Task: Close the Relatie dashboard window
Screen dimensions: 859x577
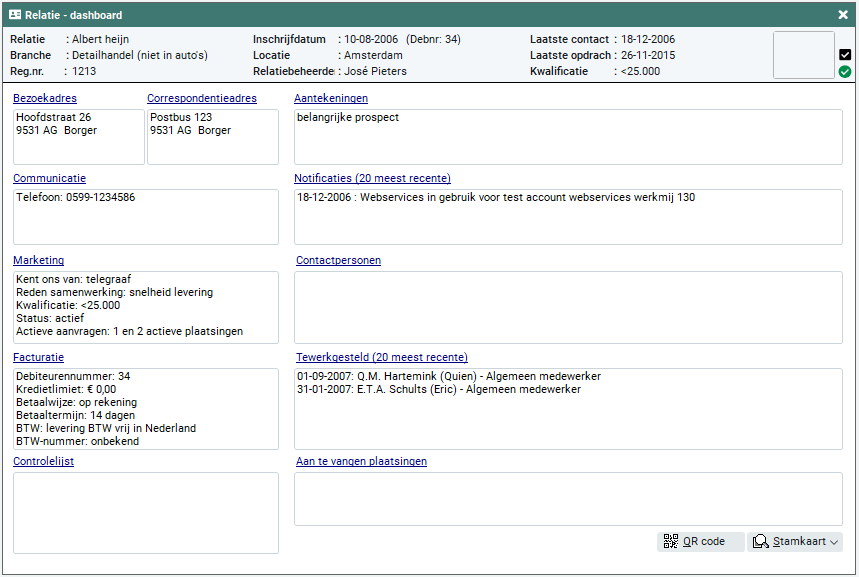Action: (843, 14)
